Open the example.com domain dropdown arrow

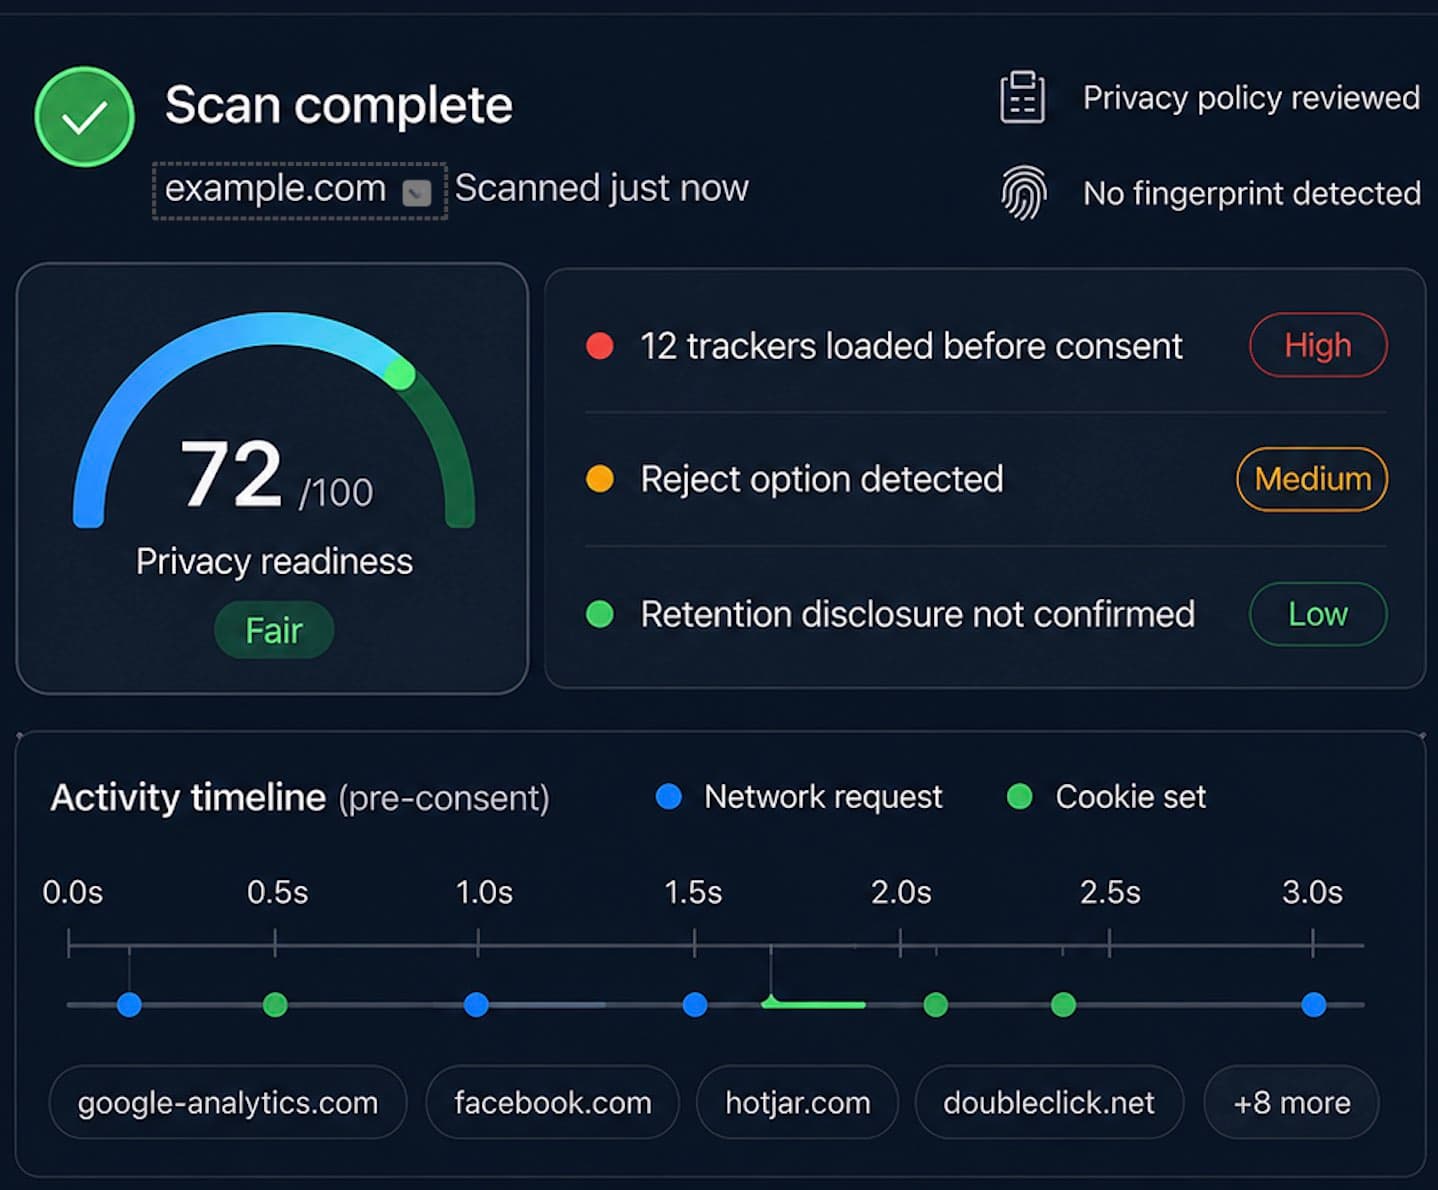(x=417, y=192)
